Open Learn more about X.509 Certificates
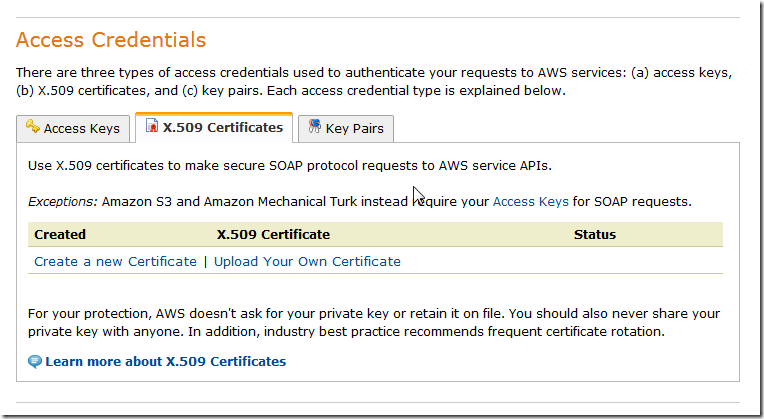Screen dimensions: 764x419 (x=165, y=361)
